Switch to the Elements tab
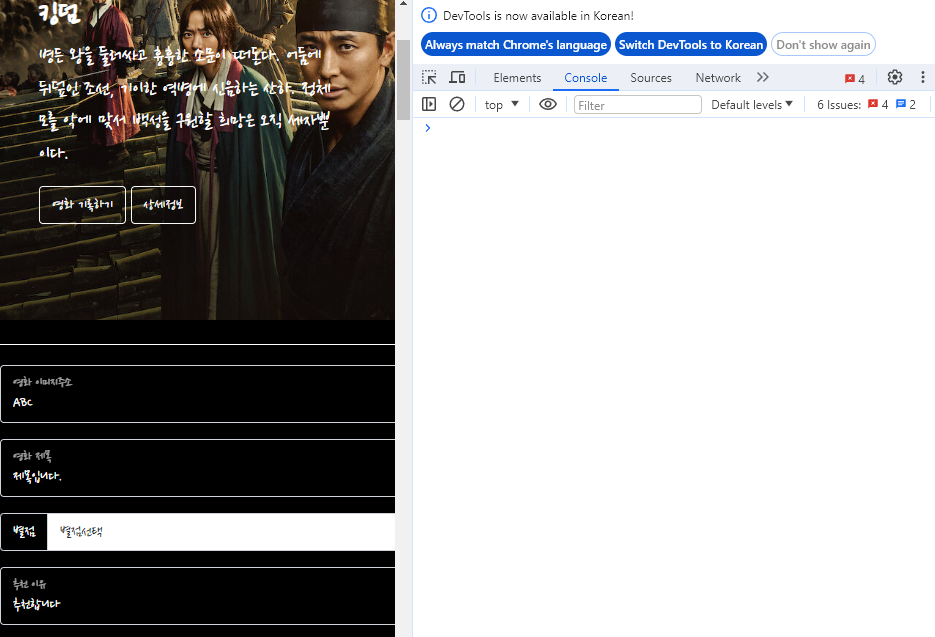 517,78
